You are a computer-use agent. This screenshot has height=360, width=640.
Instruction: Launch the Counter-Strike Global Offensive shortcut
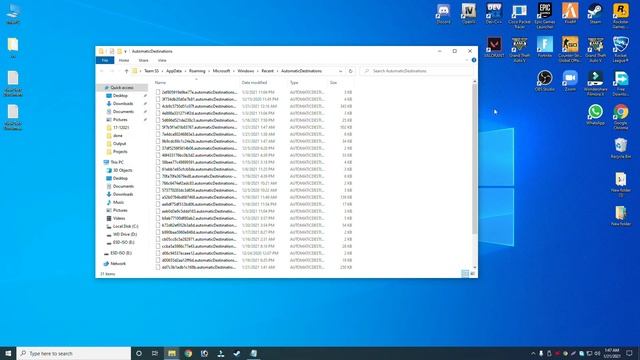click(x=570, y=49)
